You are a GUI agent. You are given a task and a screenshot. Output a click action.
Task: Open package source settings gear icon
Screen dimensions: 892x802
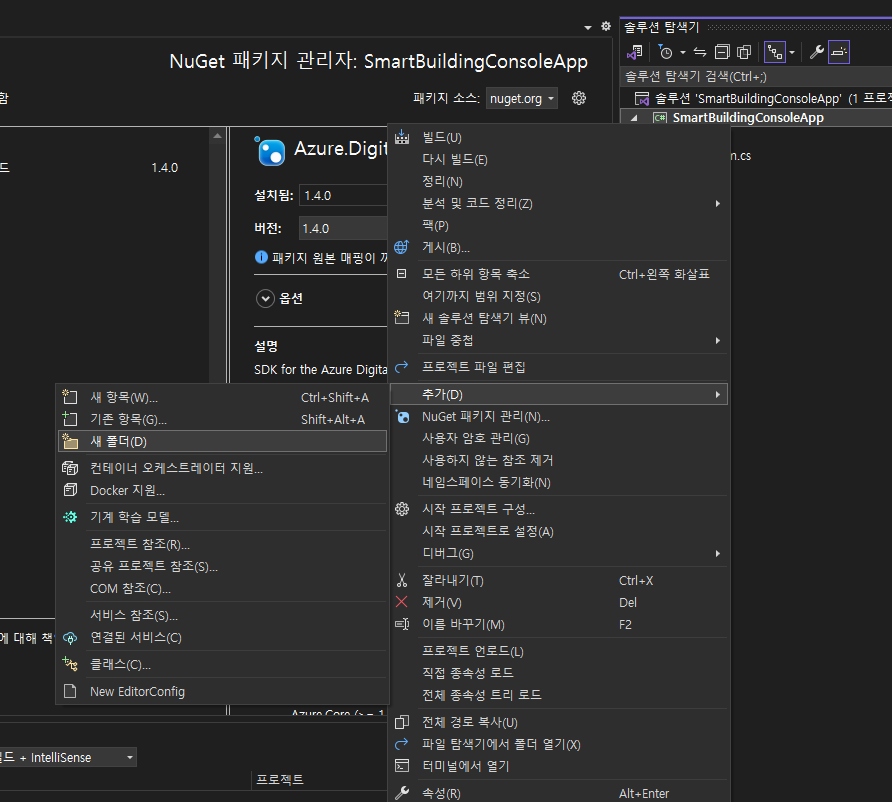(579, 98)
